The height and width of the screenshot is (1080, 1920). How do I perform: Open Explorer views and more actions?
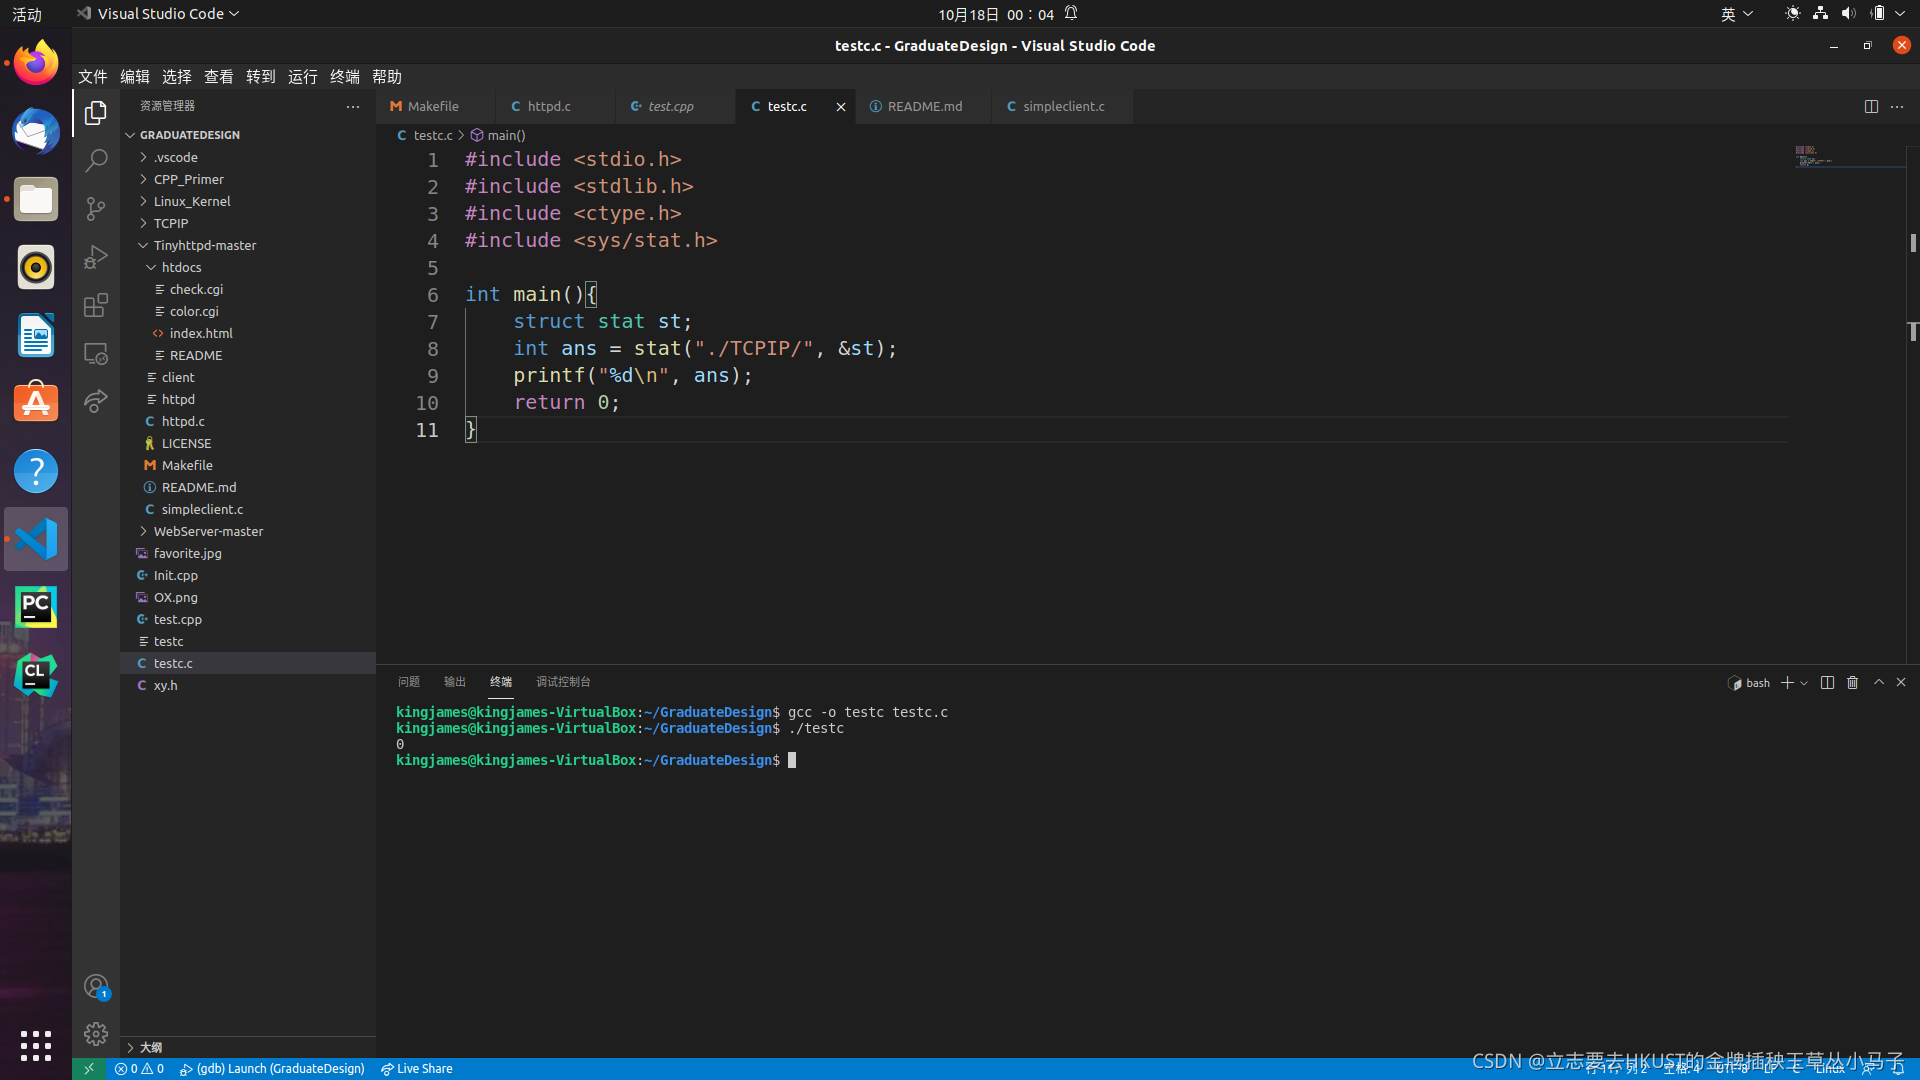click(353, 106)
